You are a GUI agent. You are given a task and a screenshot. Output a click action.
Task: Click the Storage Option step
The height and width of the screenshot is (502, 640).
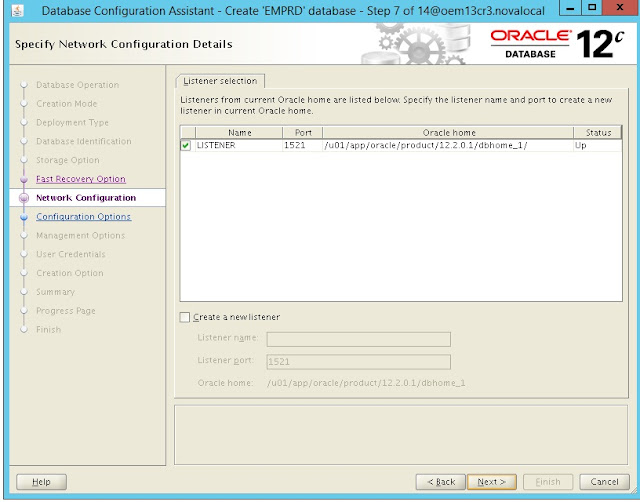[68, 160]
